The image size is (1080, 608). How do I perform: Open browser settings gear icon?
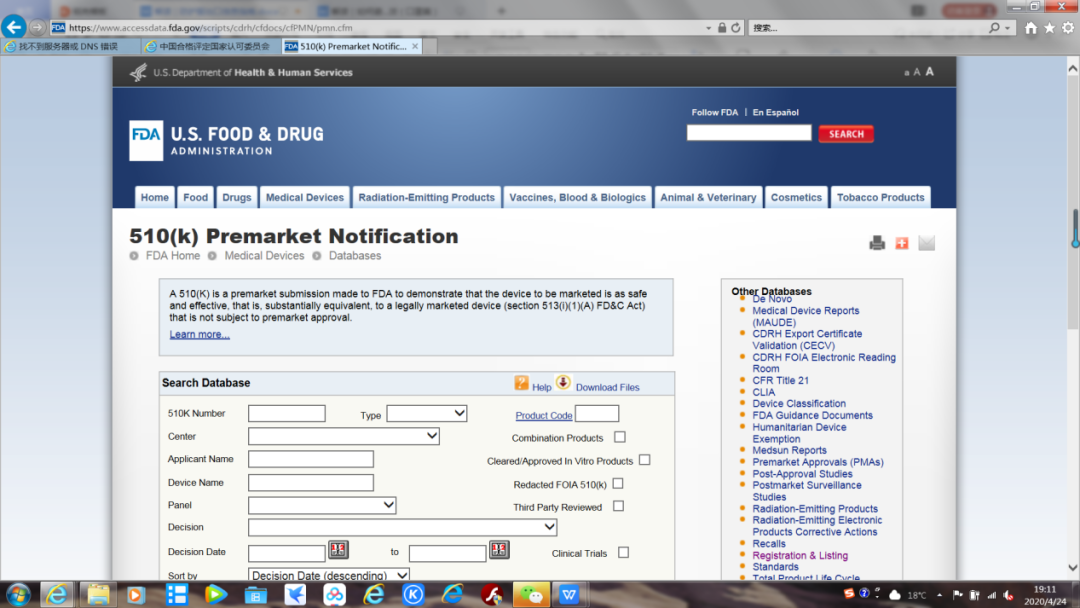[x=1068, y=28]
